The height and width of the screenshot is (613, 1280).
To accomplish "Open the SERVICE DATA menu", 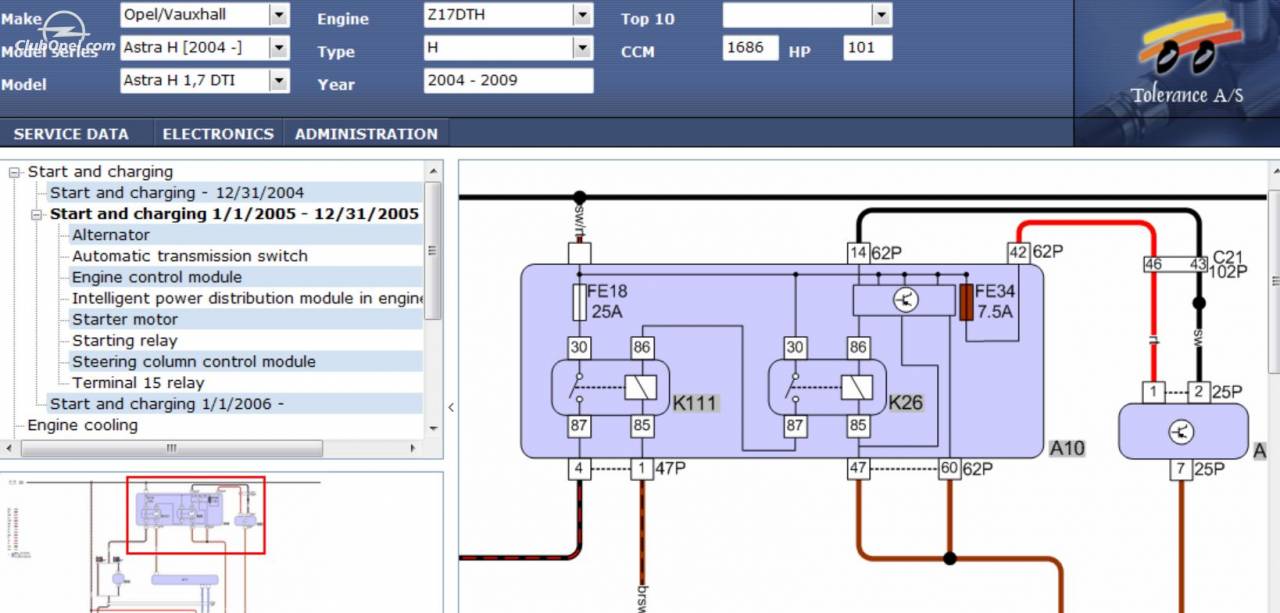I will 71,134.
